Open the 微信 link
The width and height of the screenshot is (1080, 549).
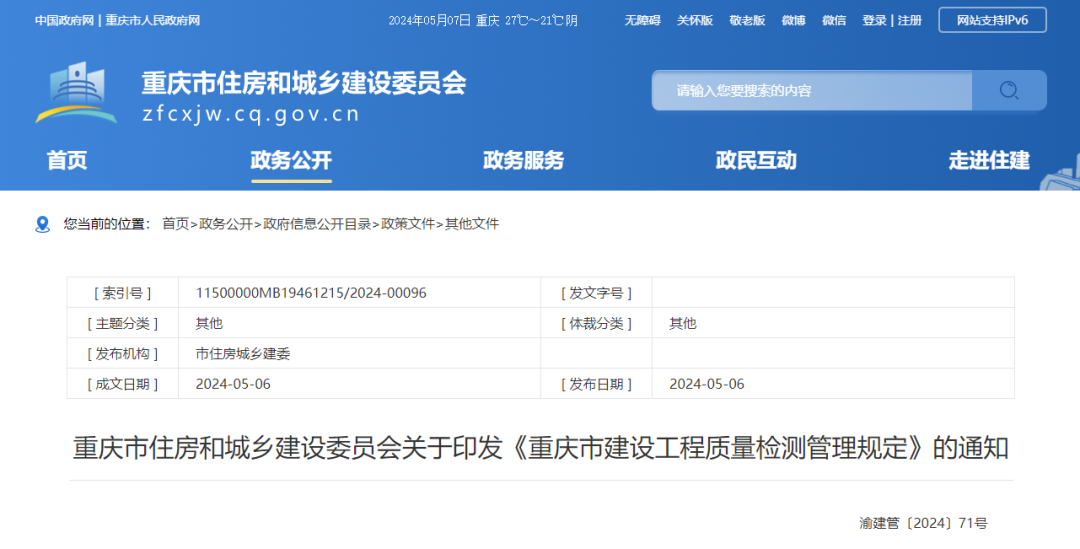(834, 21)
